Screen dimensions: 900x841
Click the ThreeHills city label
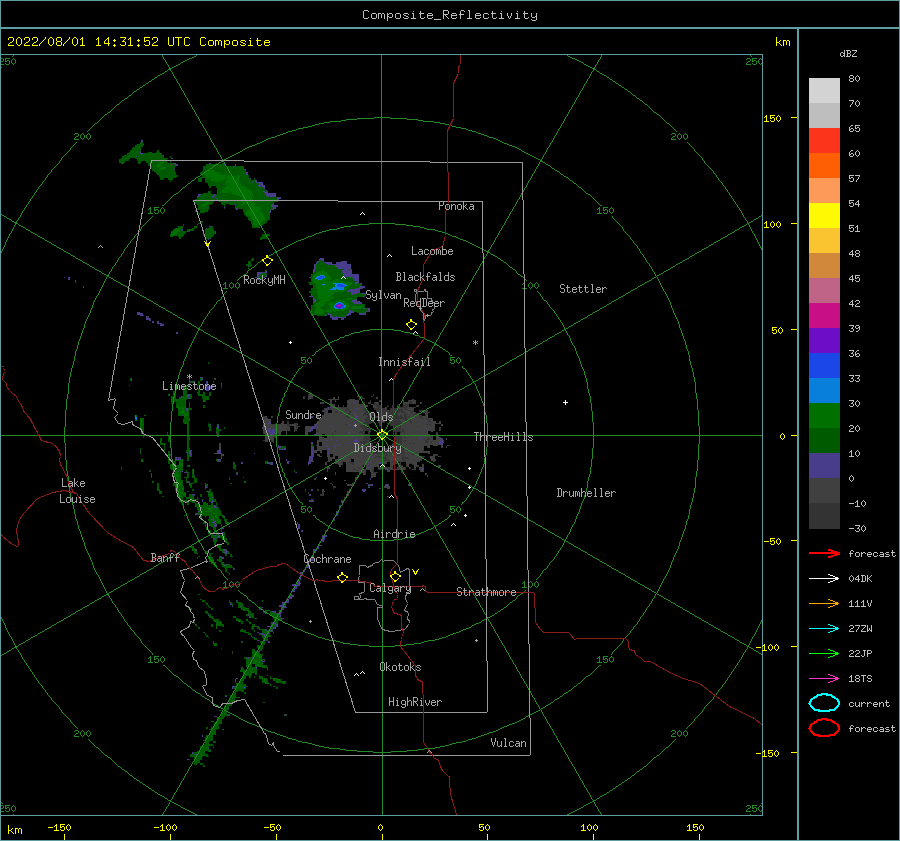503,437
